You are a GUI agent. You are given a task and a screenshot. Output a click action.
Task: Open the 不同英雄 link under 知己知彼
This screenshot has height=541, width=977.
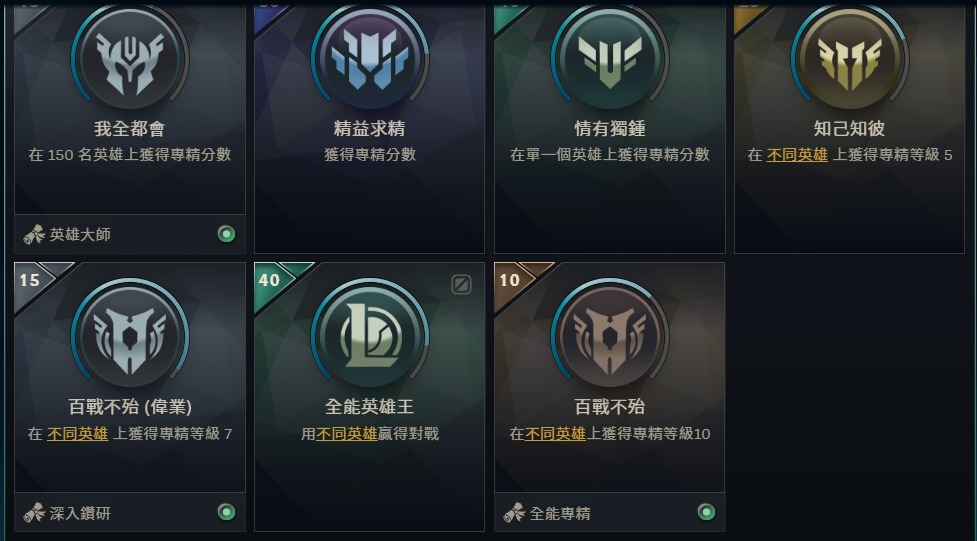(797, 155)
